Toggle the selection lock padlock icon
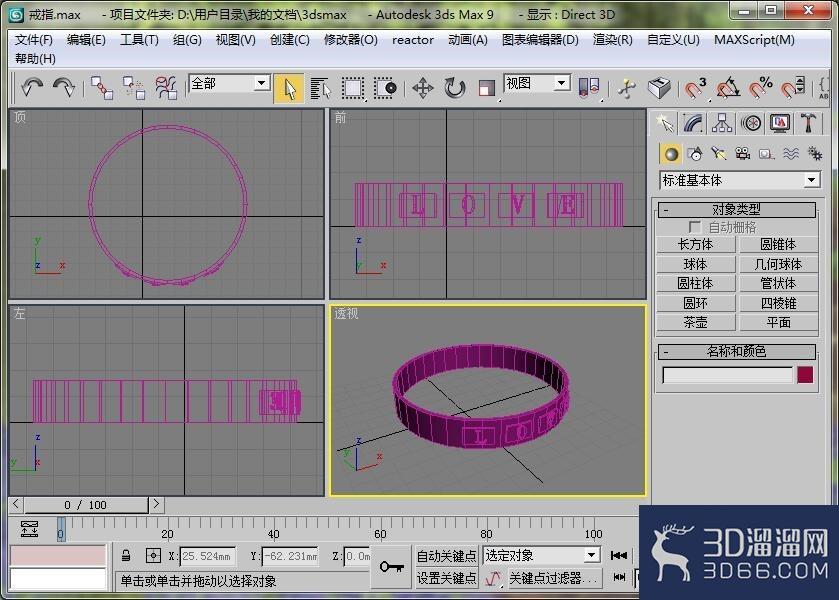The height and width of the screenshot is (600, 839). coord(126,556)
